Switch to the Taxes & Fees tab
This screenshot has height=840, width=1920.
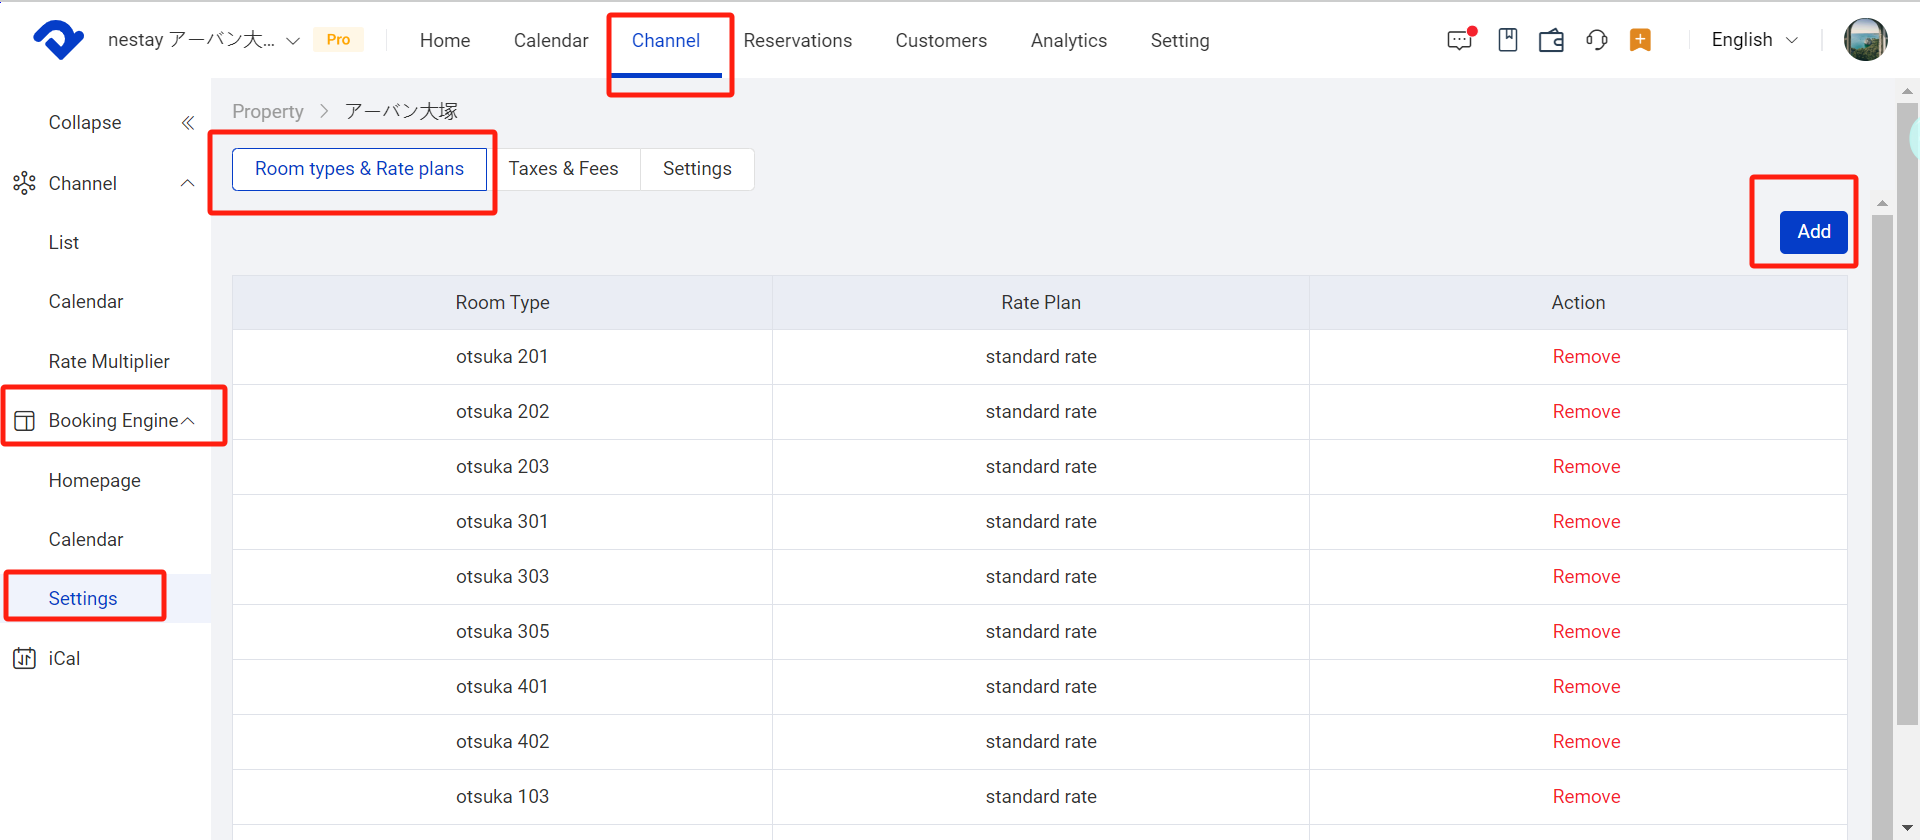(x=563, y=169)
